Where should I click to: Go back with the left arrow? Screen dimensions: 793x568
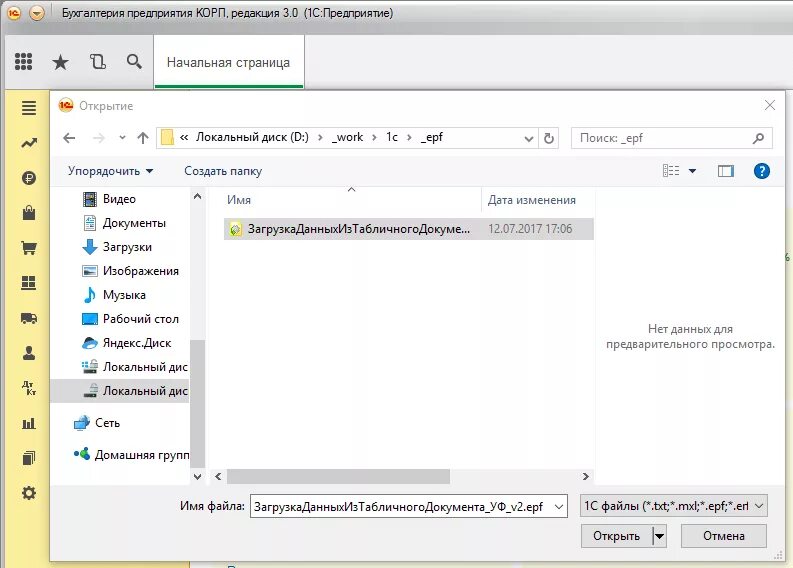pyautogui.click(x=69, y=138)
